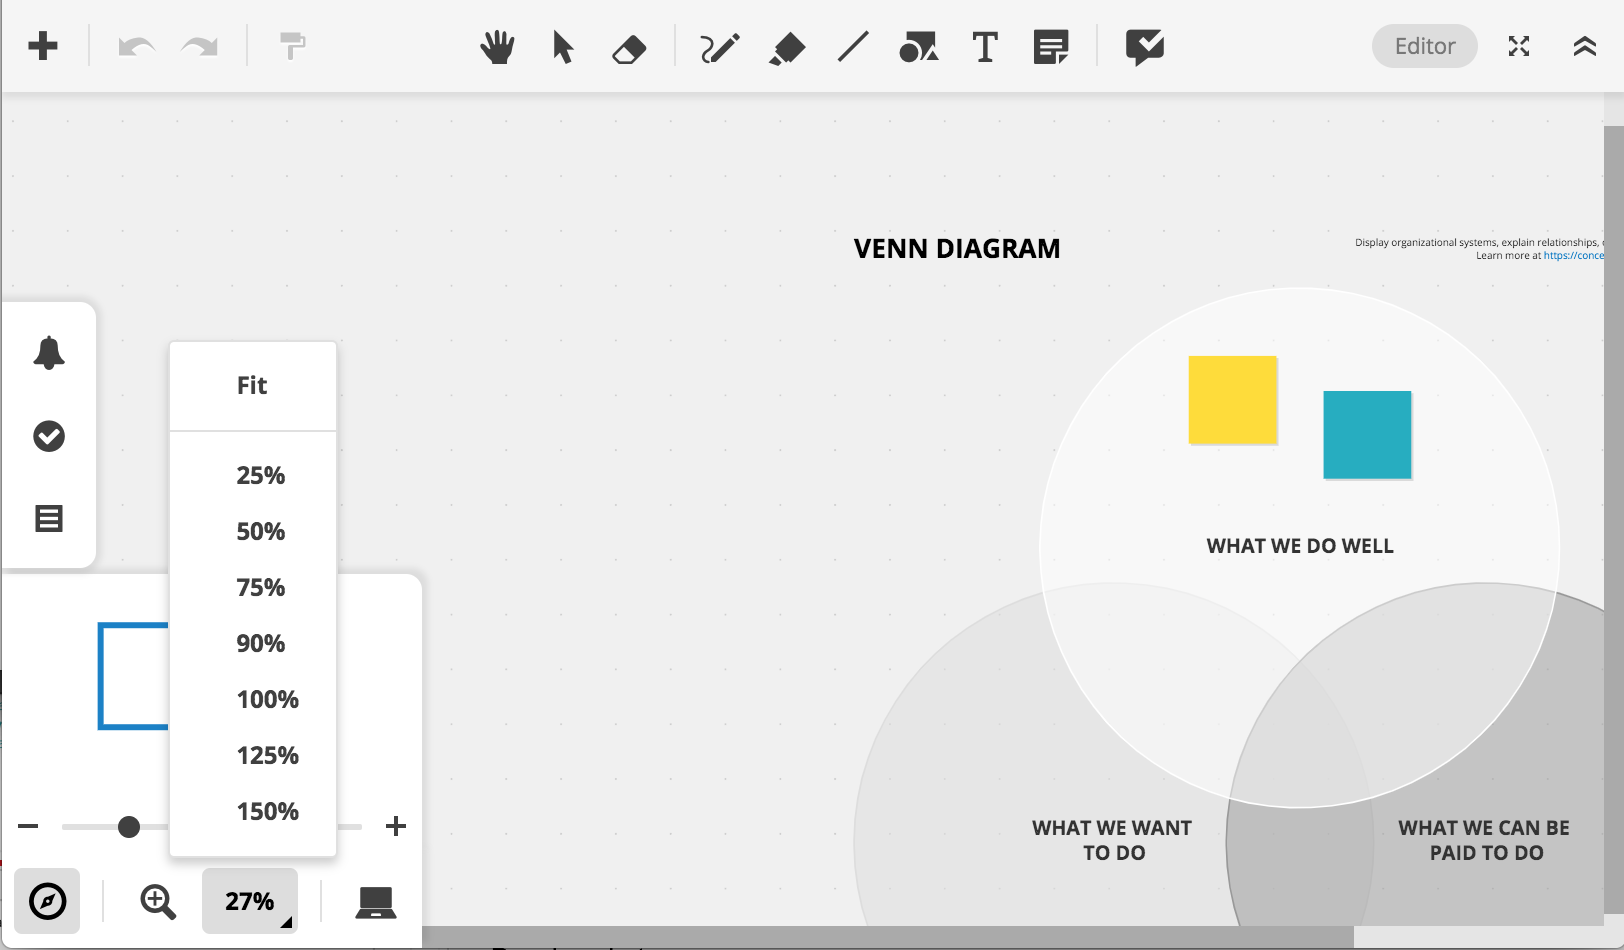Set zoom to 90%
The width and height of the screenshot is (1624, 950).
click(x=260, y=644)
